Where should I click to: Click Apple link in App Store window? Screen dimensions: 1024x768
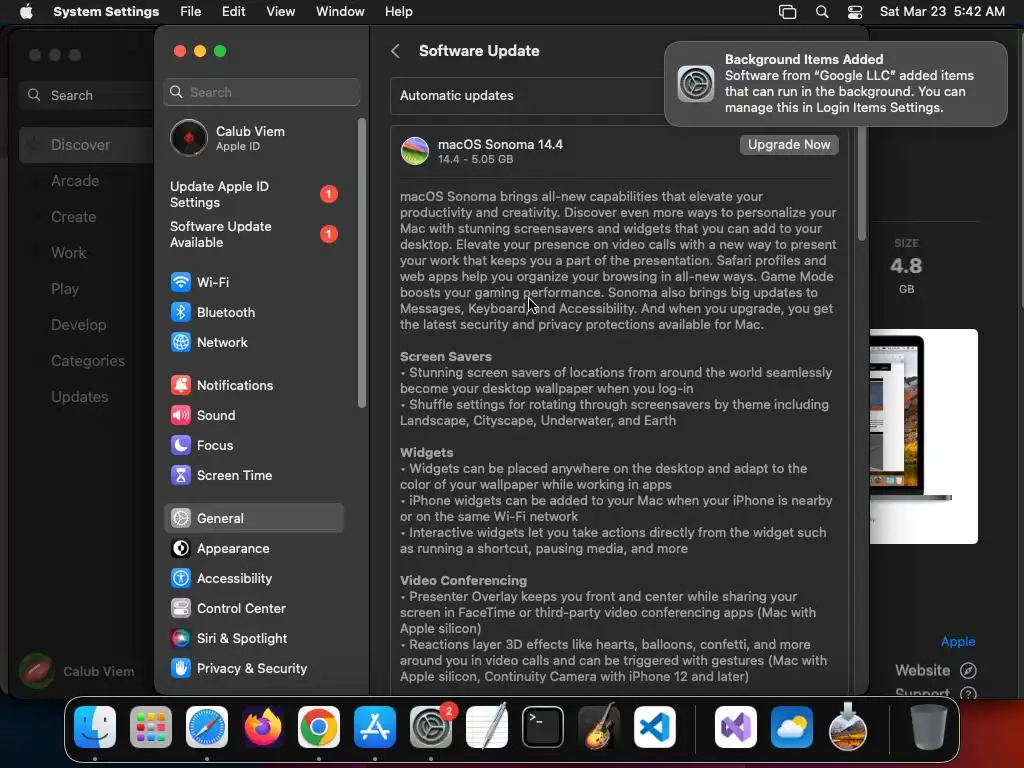point(957,641)
